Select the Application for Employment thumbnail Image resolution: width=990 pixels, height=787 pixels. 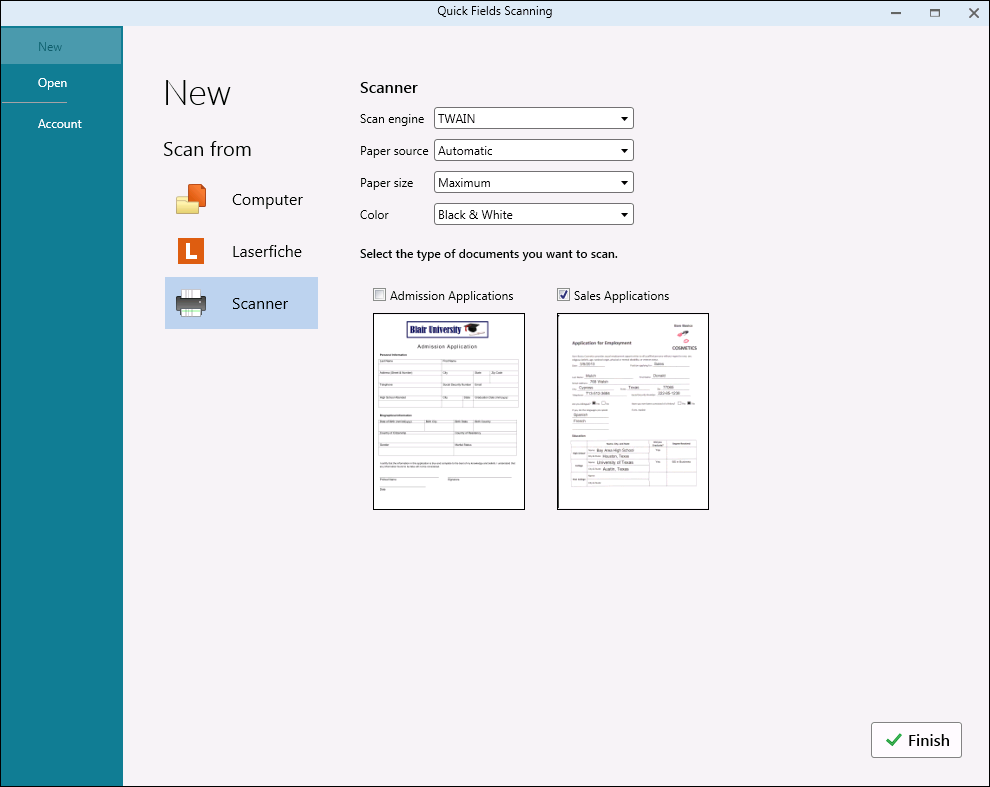(632, 412)
